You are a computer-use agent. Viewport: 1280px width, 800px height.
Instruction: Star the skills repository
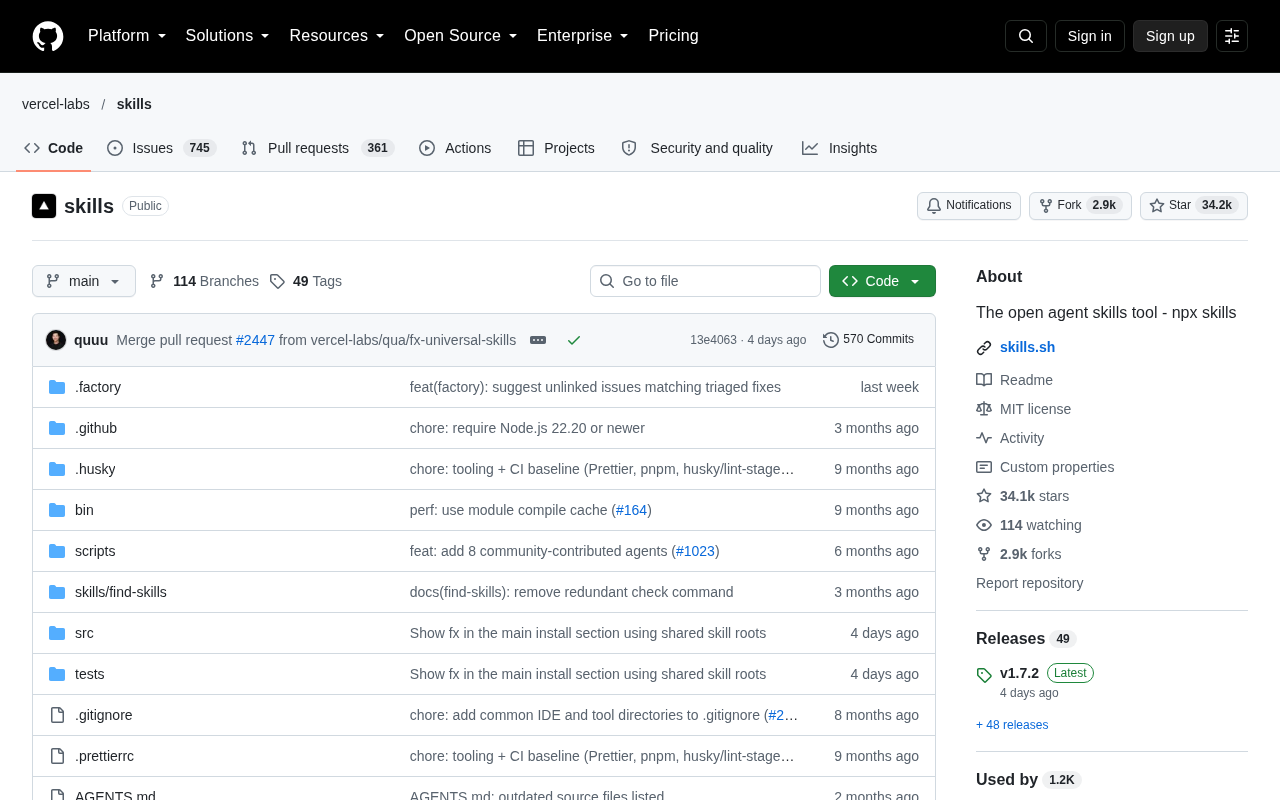click(x=1194, y=206)
